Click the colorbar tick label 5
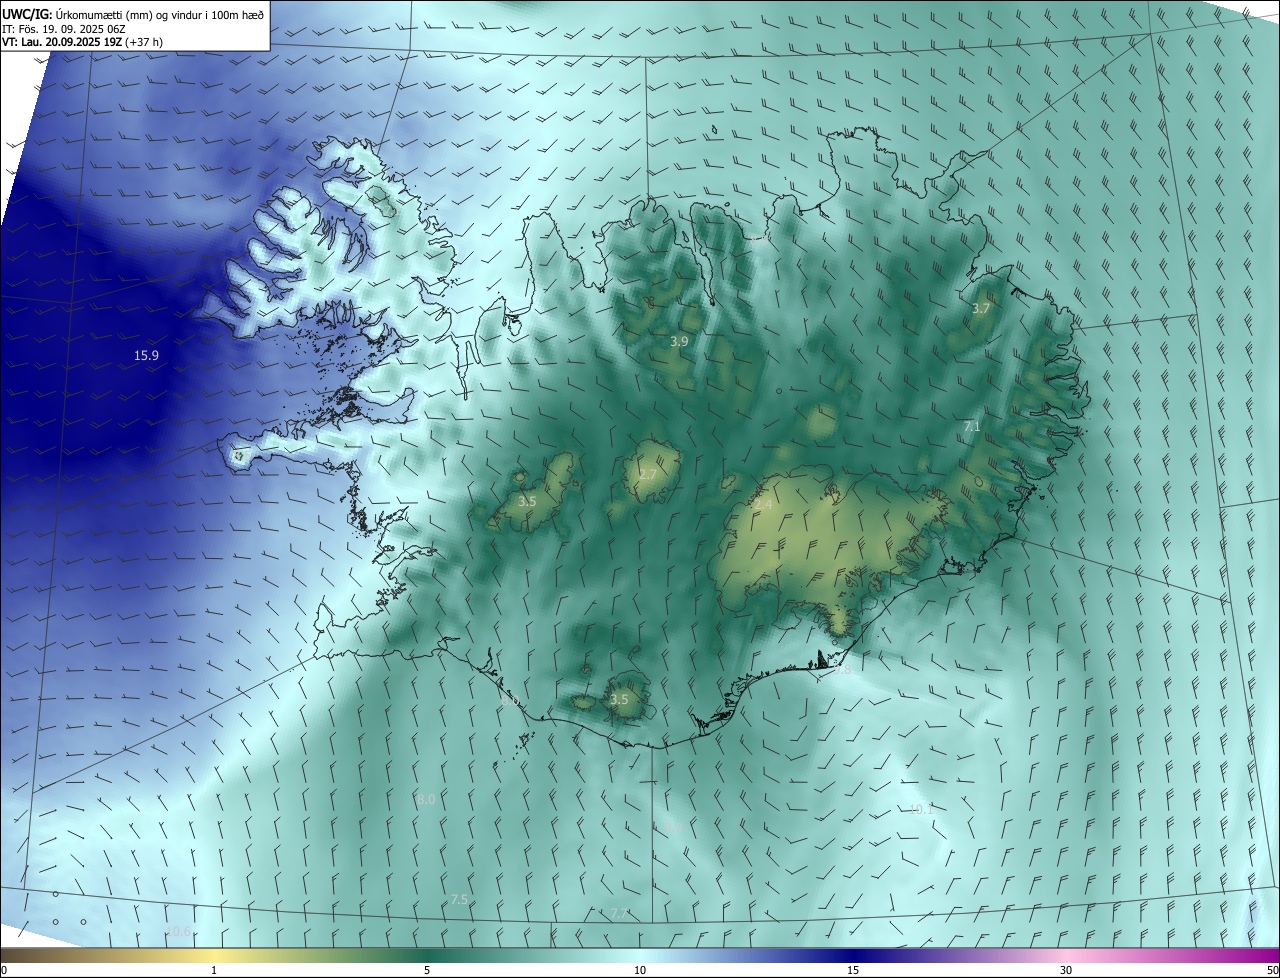Screen dimensions: 1280x978 coord(427,970)
